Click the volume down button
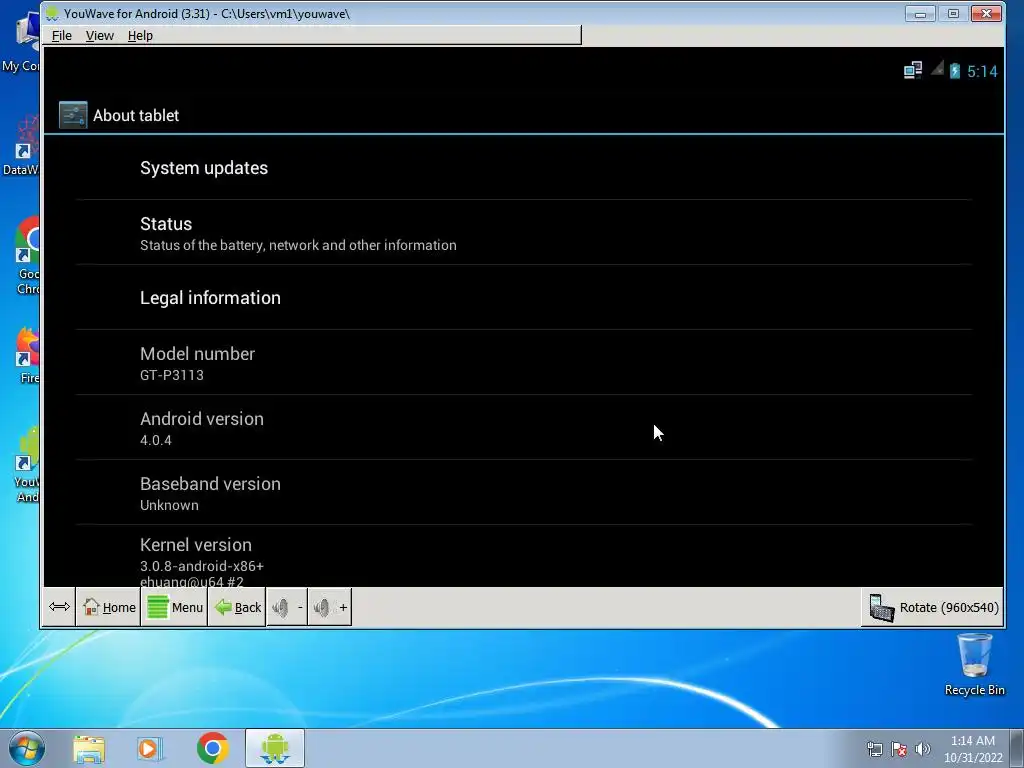 (287, 607)
